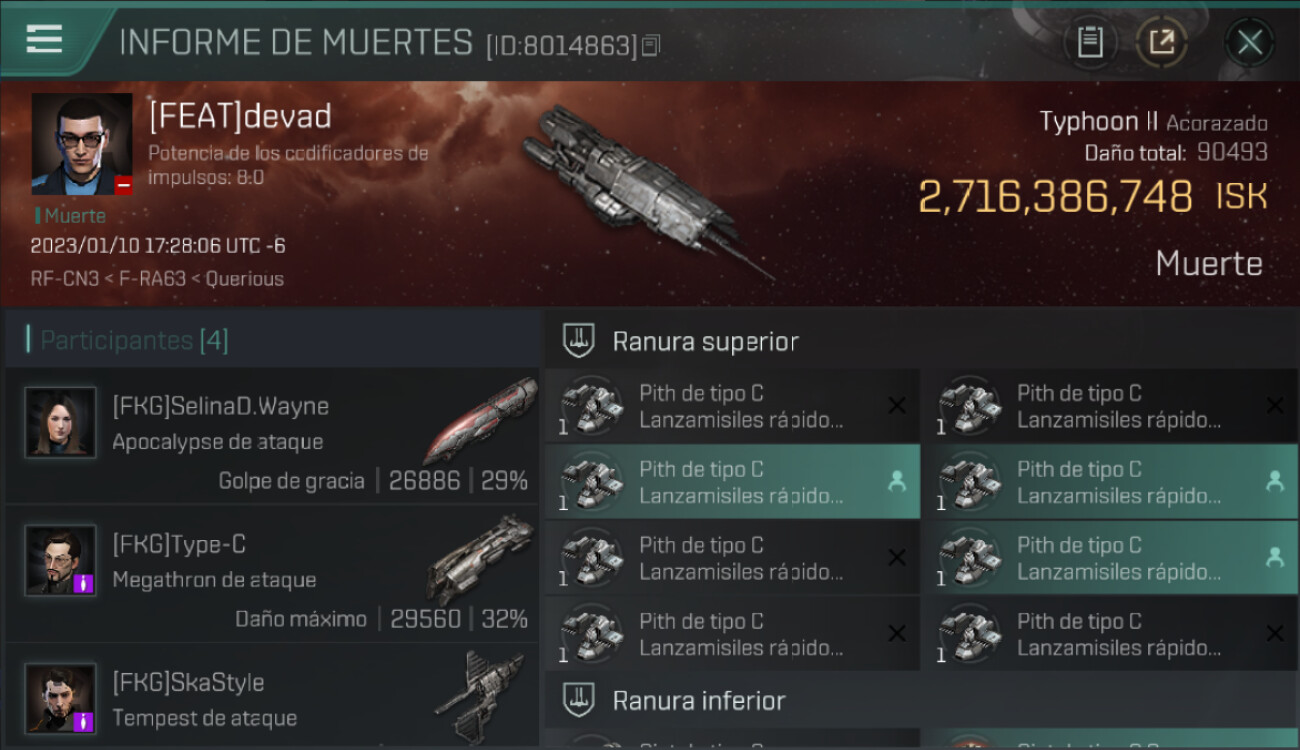The image size is (1300, 750).
Task: Select the Ranura inferior shield icon
Action: [x=580, y=699]
